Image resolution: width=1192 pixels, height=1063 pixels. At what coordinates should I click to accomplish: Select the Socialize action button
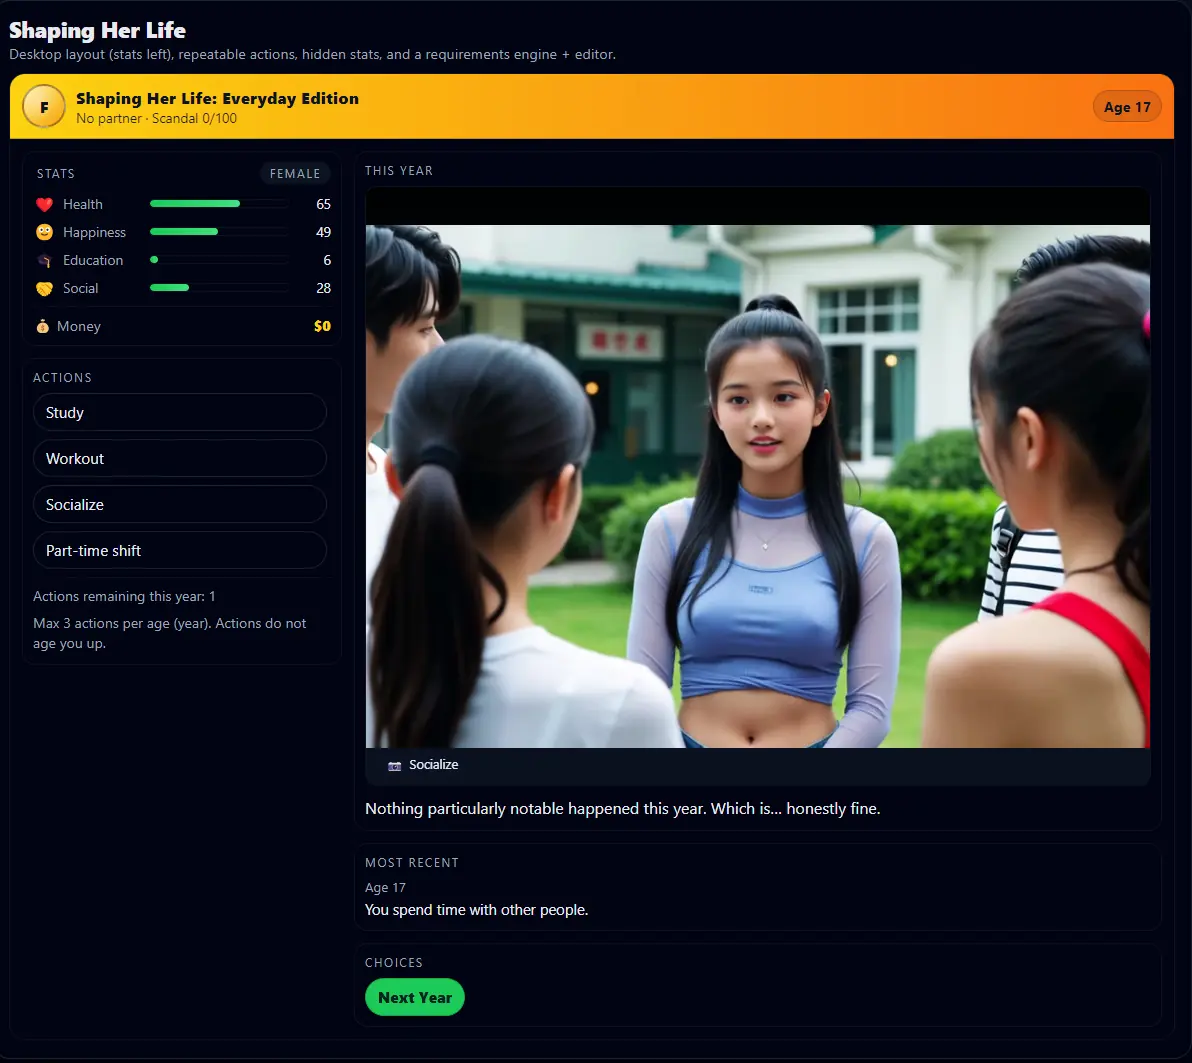click(x=180, y=505)
